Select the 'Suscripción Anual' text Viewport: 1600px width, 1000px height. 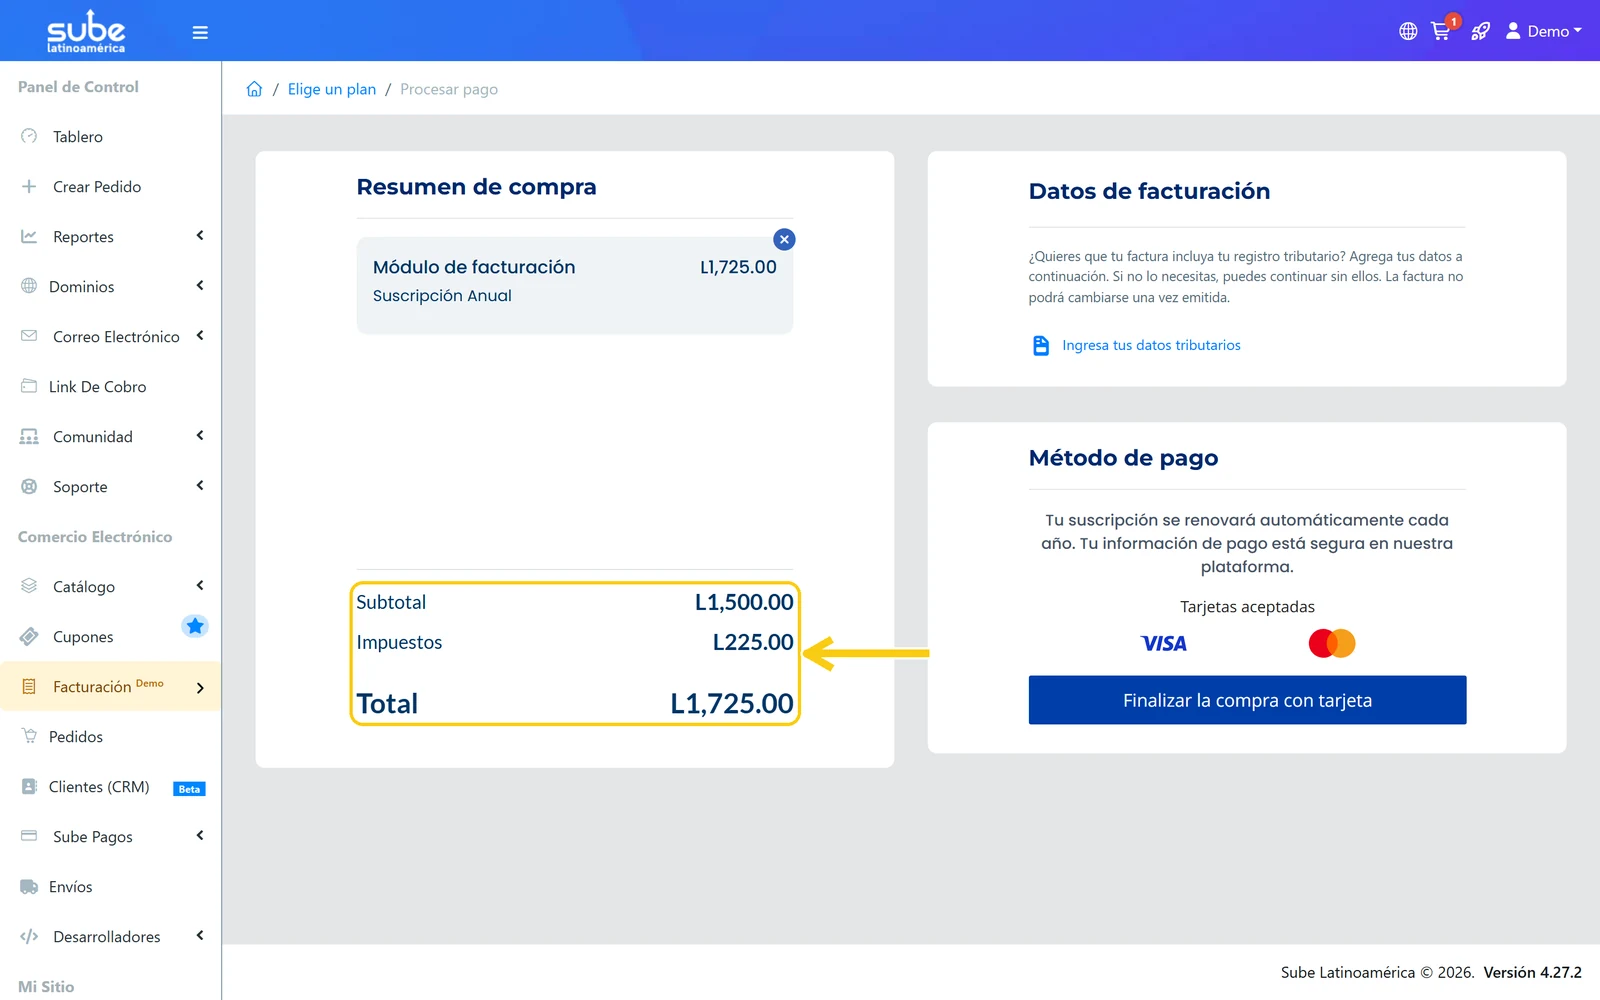click(x=442, y=296)
